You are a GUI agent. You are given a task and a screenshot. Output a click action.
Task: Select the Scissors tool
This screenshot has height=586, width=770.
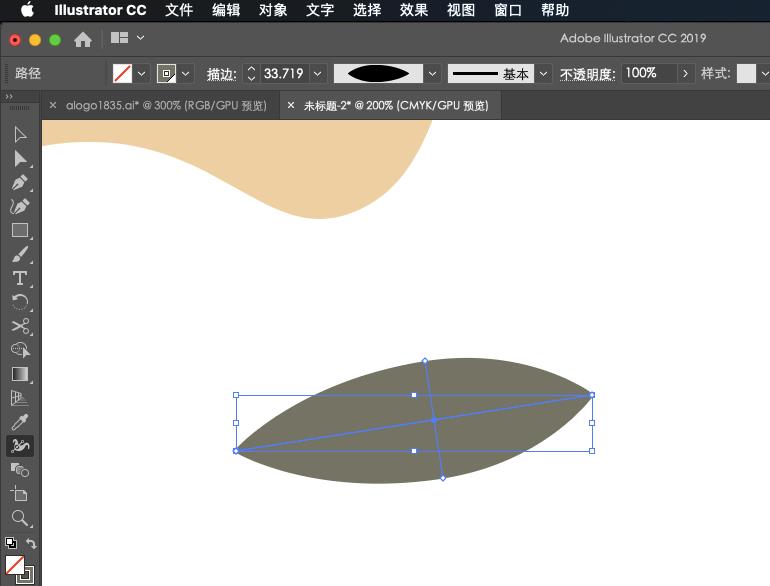pyautogui.click(x=20, y=326)
